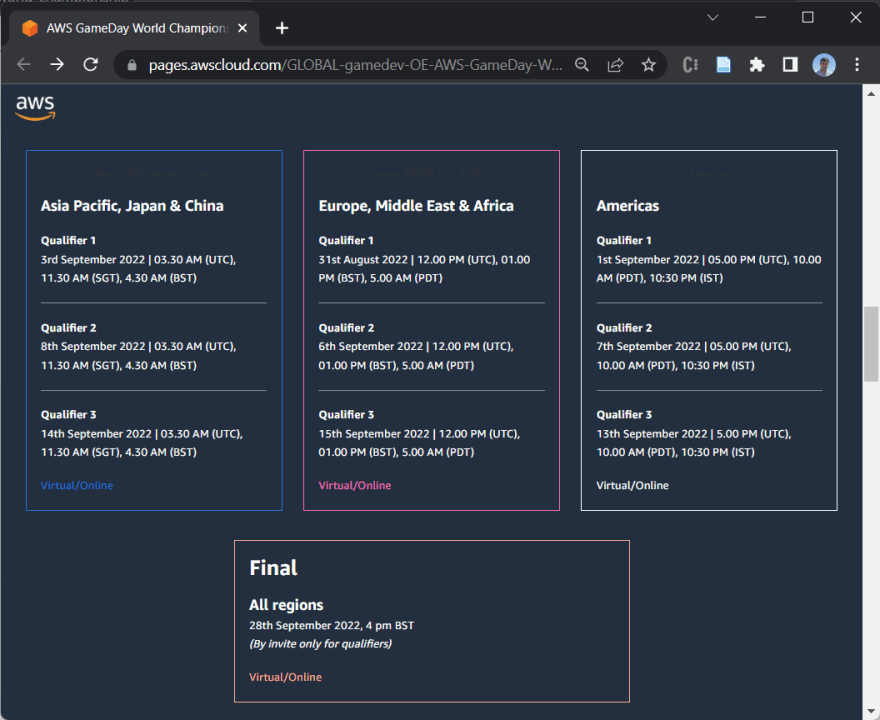Click the scrollbar down arrow

(871, 712)
